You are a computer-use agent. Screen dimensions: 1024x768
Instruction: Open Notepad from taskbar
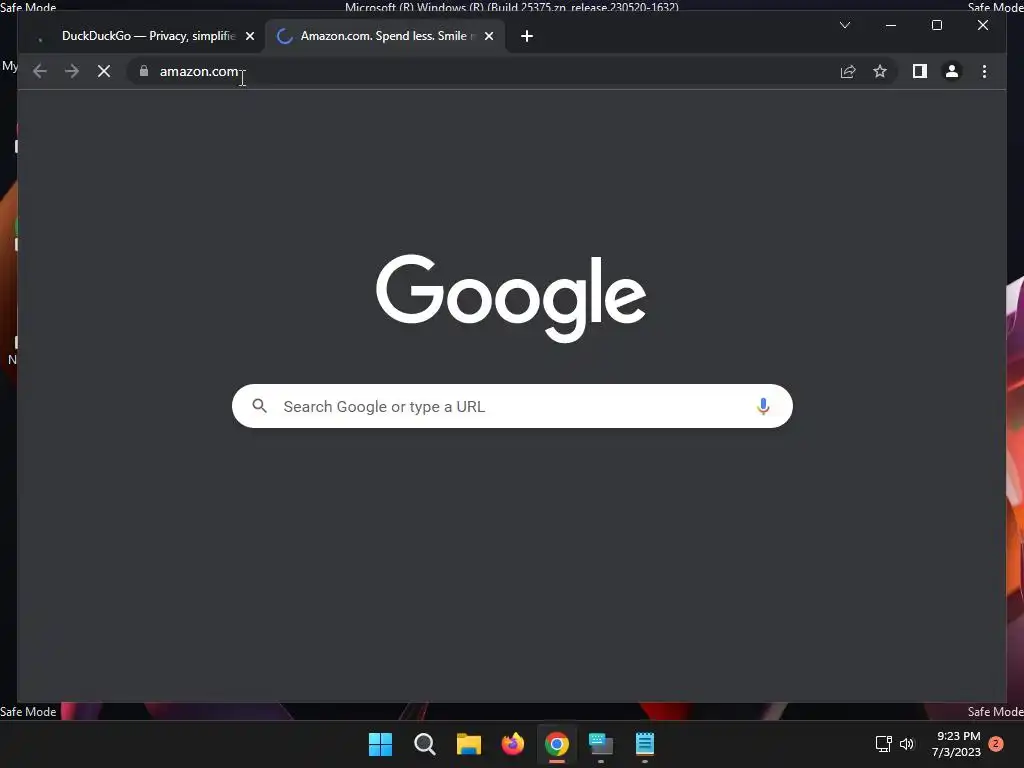(x=645, y=744)
